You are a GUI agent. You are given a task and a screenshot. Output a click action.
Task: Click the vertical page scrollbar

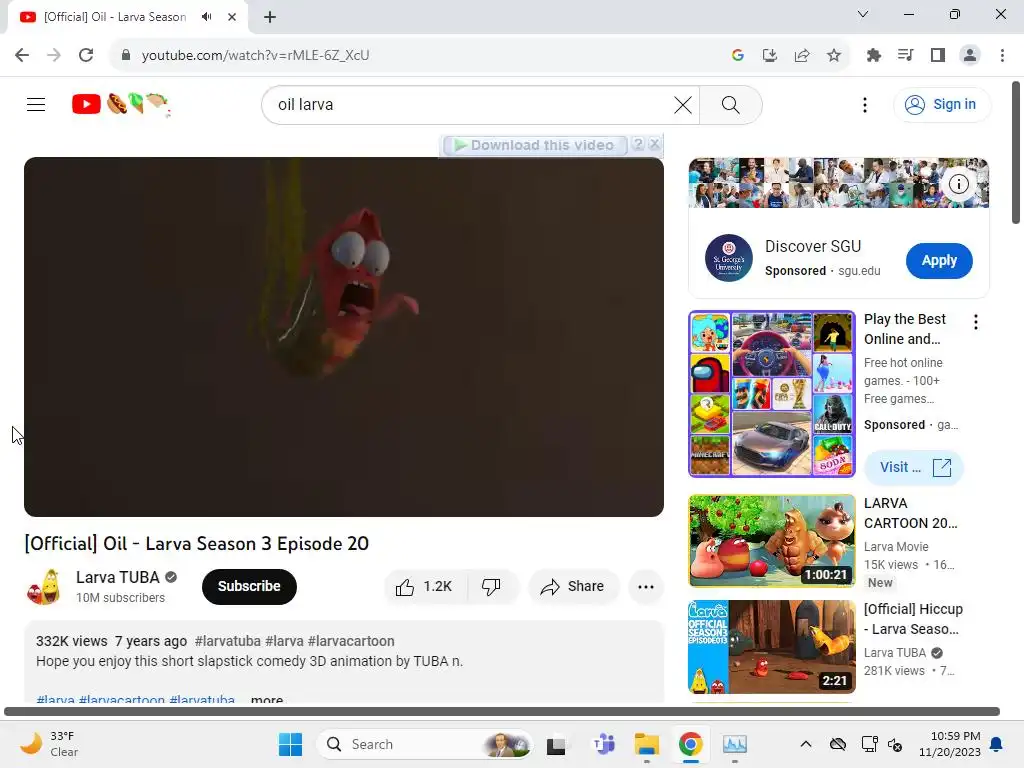[1016, 153]
